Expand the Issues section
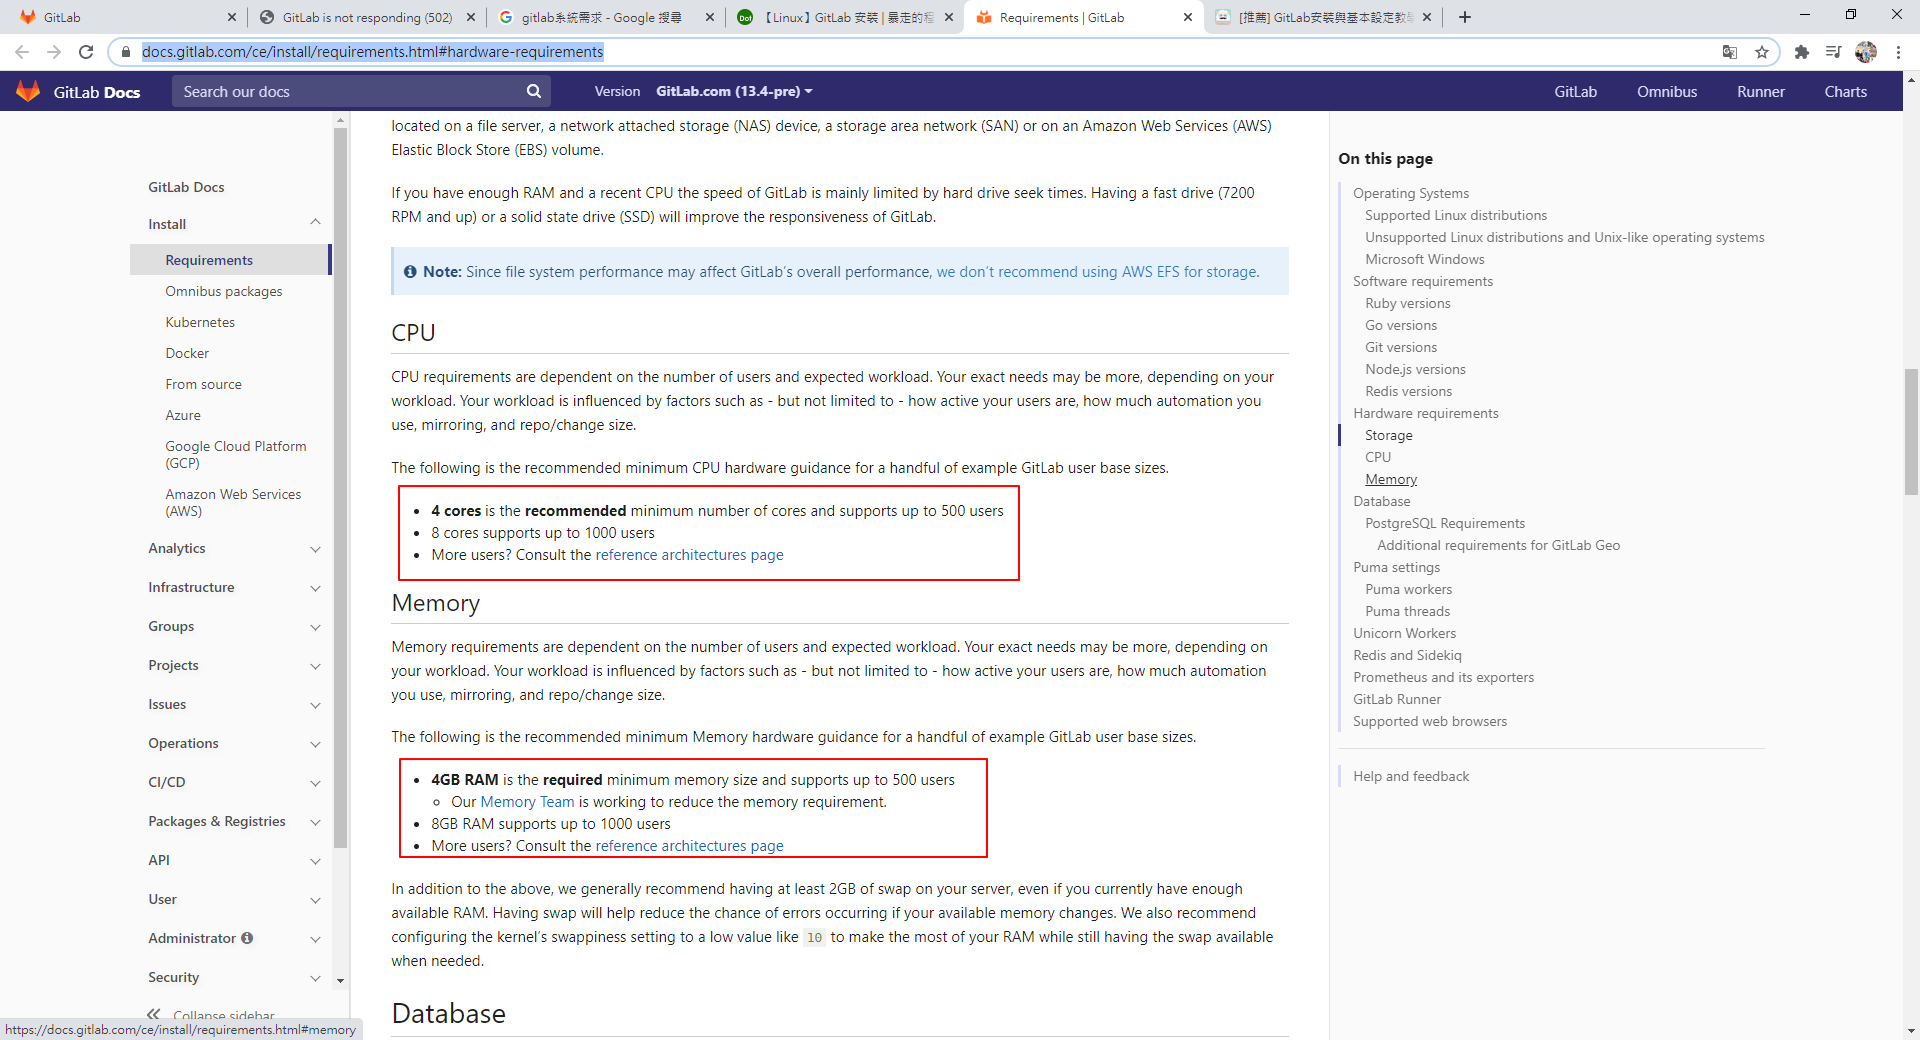Image resolution: width=1920 pixels, height=1040 pixels. [315, 705]
